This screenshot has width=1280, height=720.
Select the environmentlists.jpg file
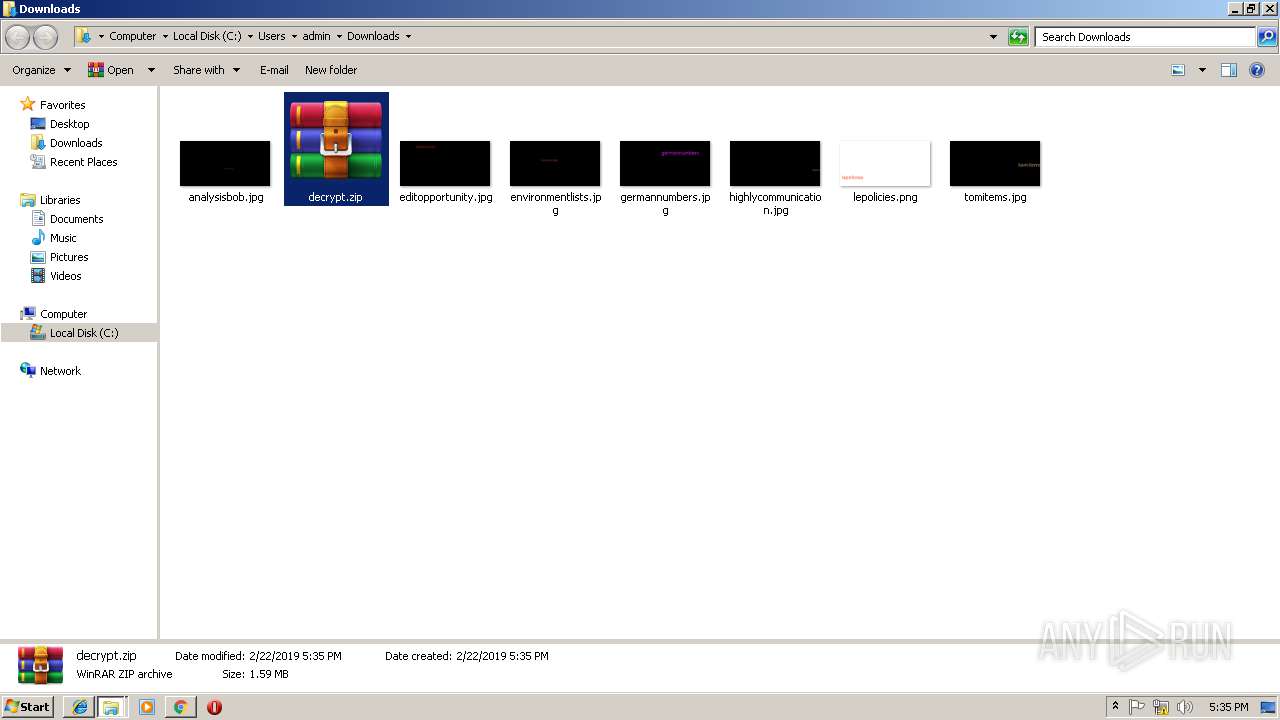(555, 178)
